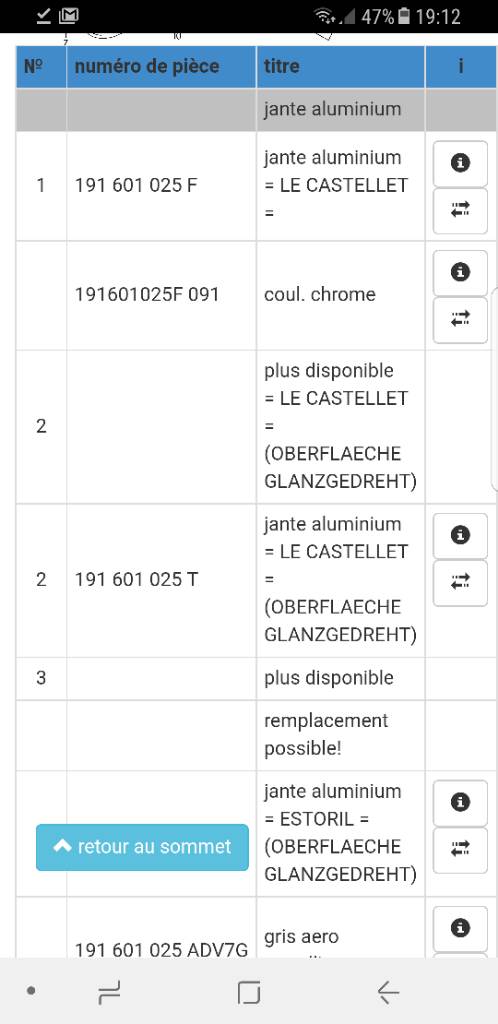Tap swap icon for part 191 601 025 F
498x1024 pixels.
(x=460, y=210)
